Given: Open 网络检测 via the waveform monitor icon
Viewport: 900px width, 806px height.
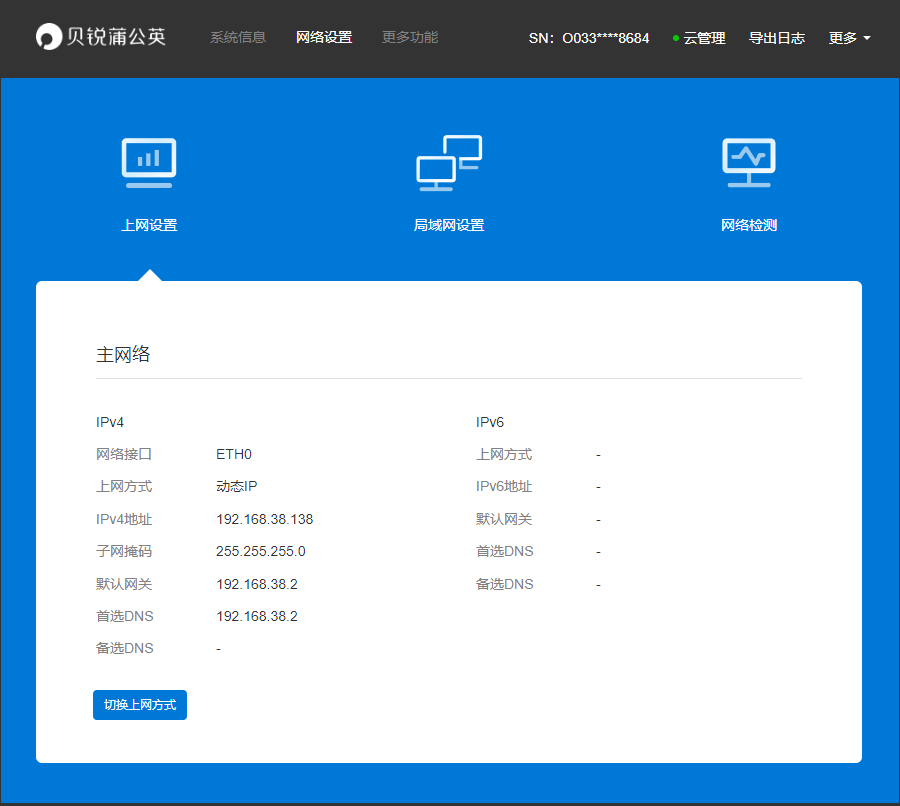Looking at the screenshot, I should (748, 162).
